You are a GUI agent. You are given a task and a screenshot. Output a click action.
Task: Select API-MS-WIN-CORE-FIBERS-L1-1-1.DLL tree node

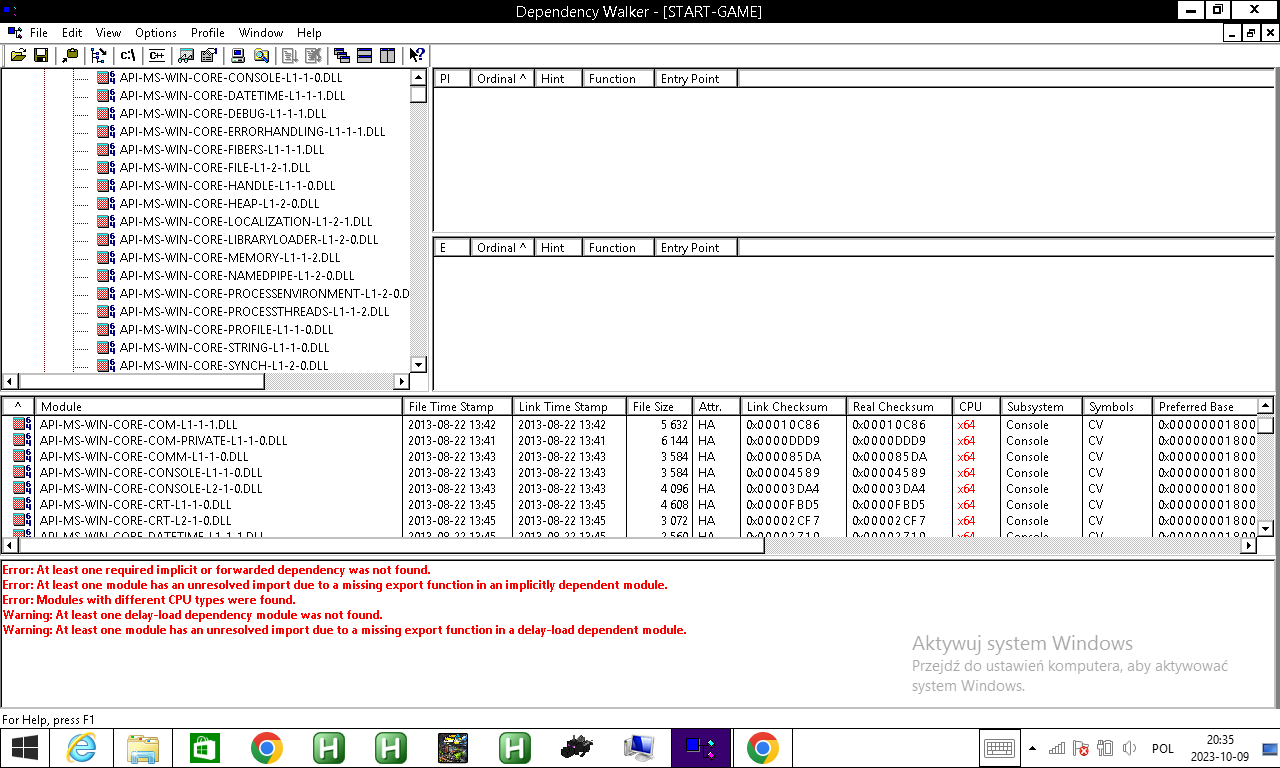(x=222, y=150)
